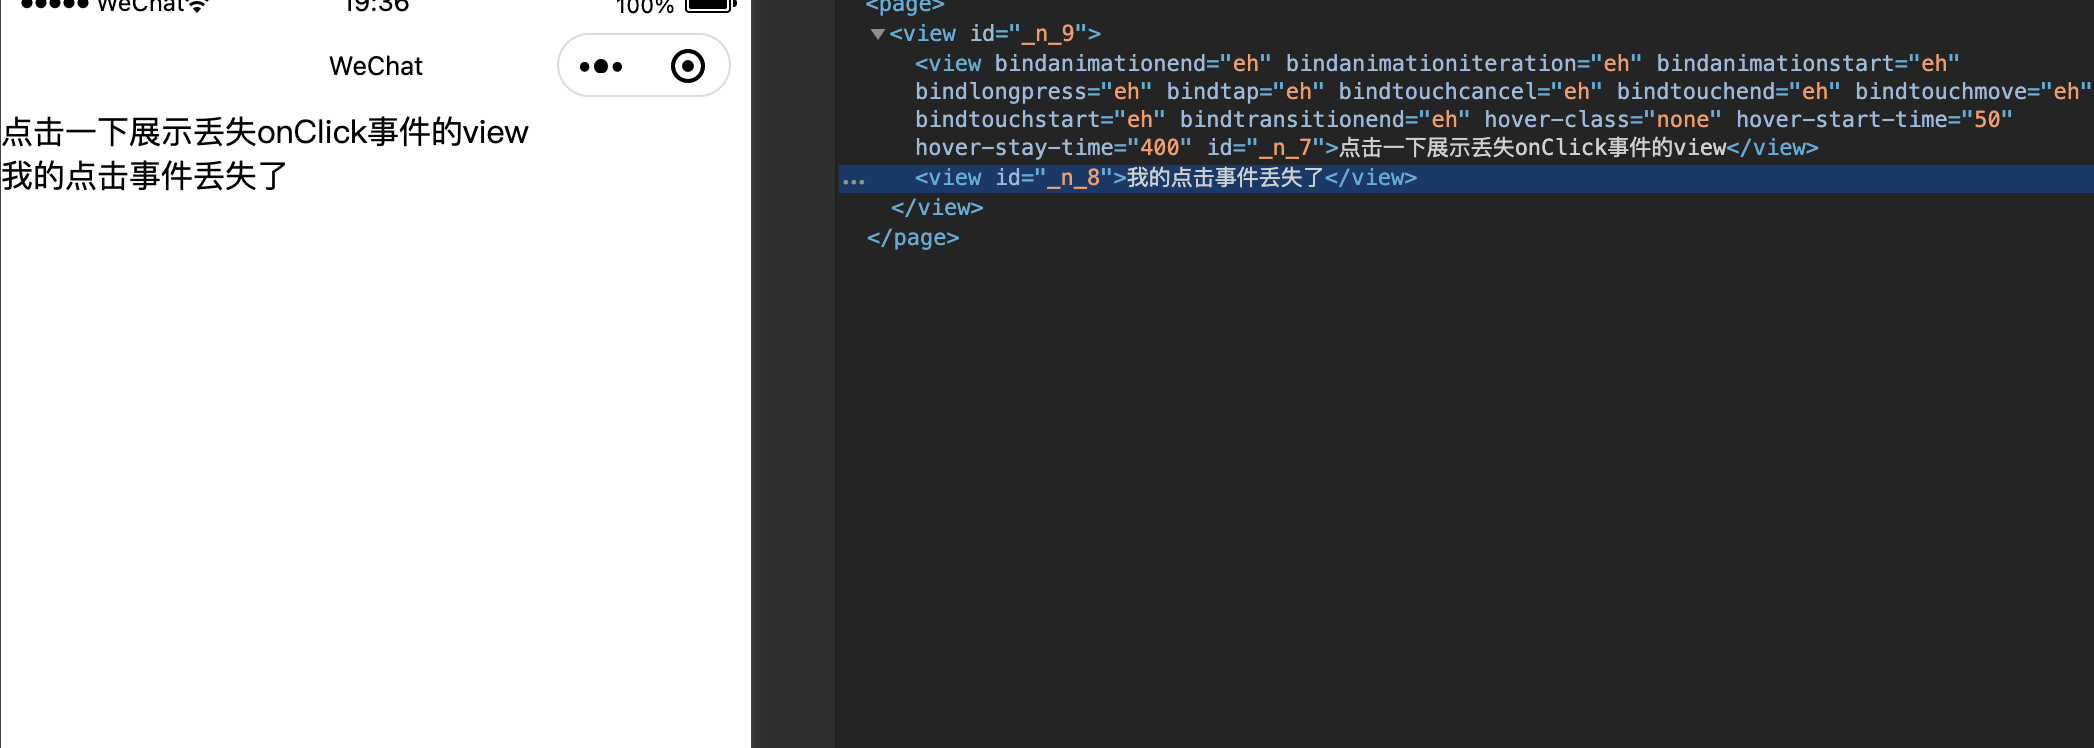Select the view id="_n_9" opening tag

coord(995,34)
